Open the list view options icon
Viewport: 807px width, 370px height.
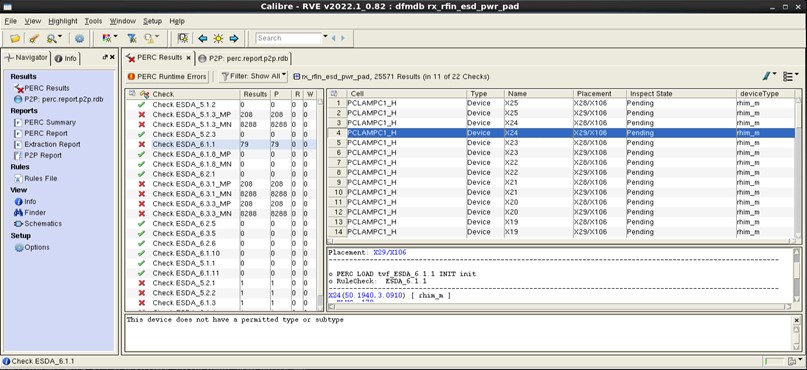[788, 76]
